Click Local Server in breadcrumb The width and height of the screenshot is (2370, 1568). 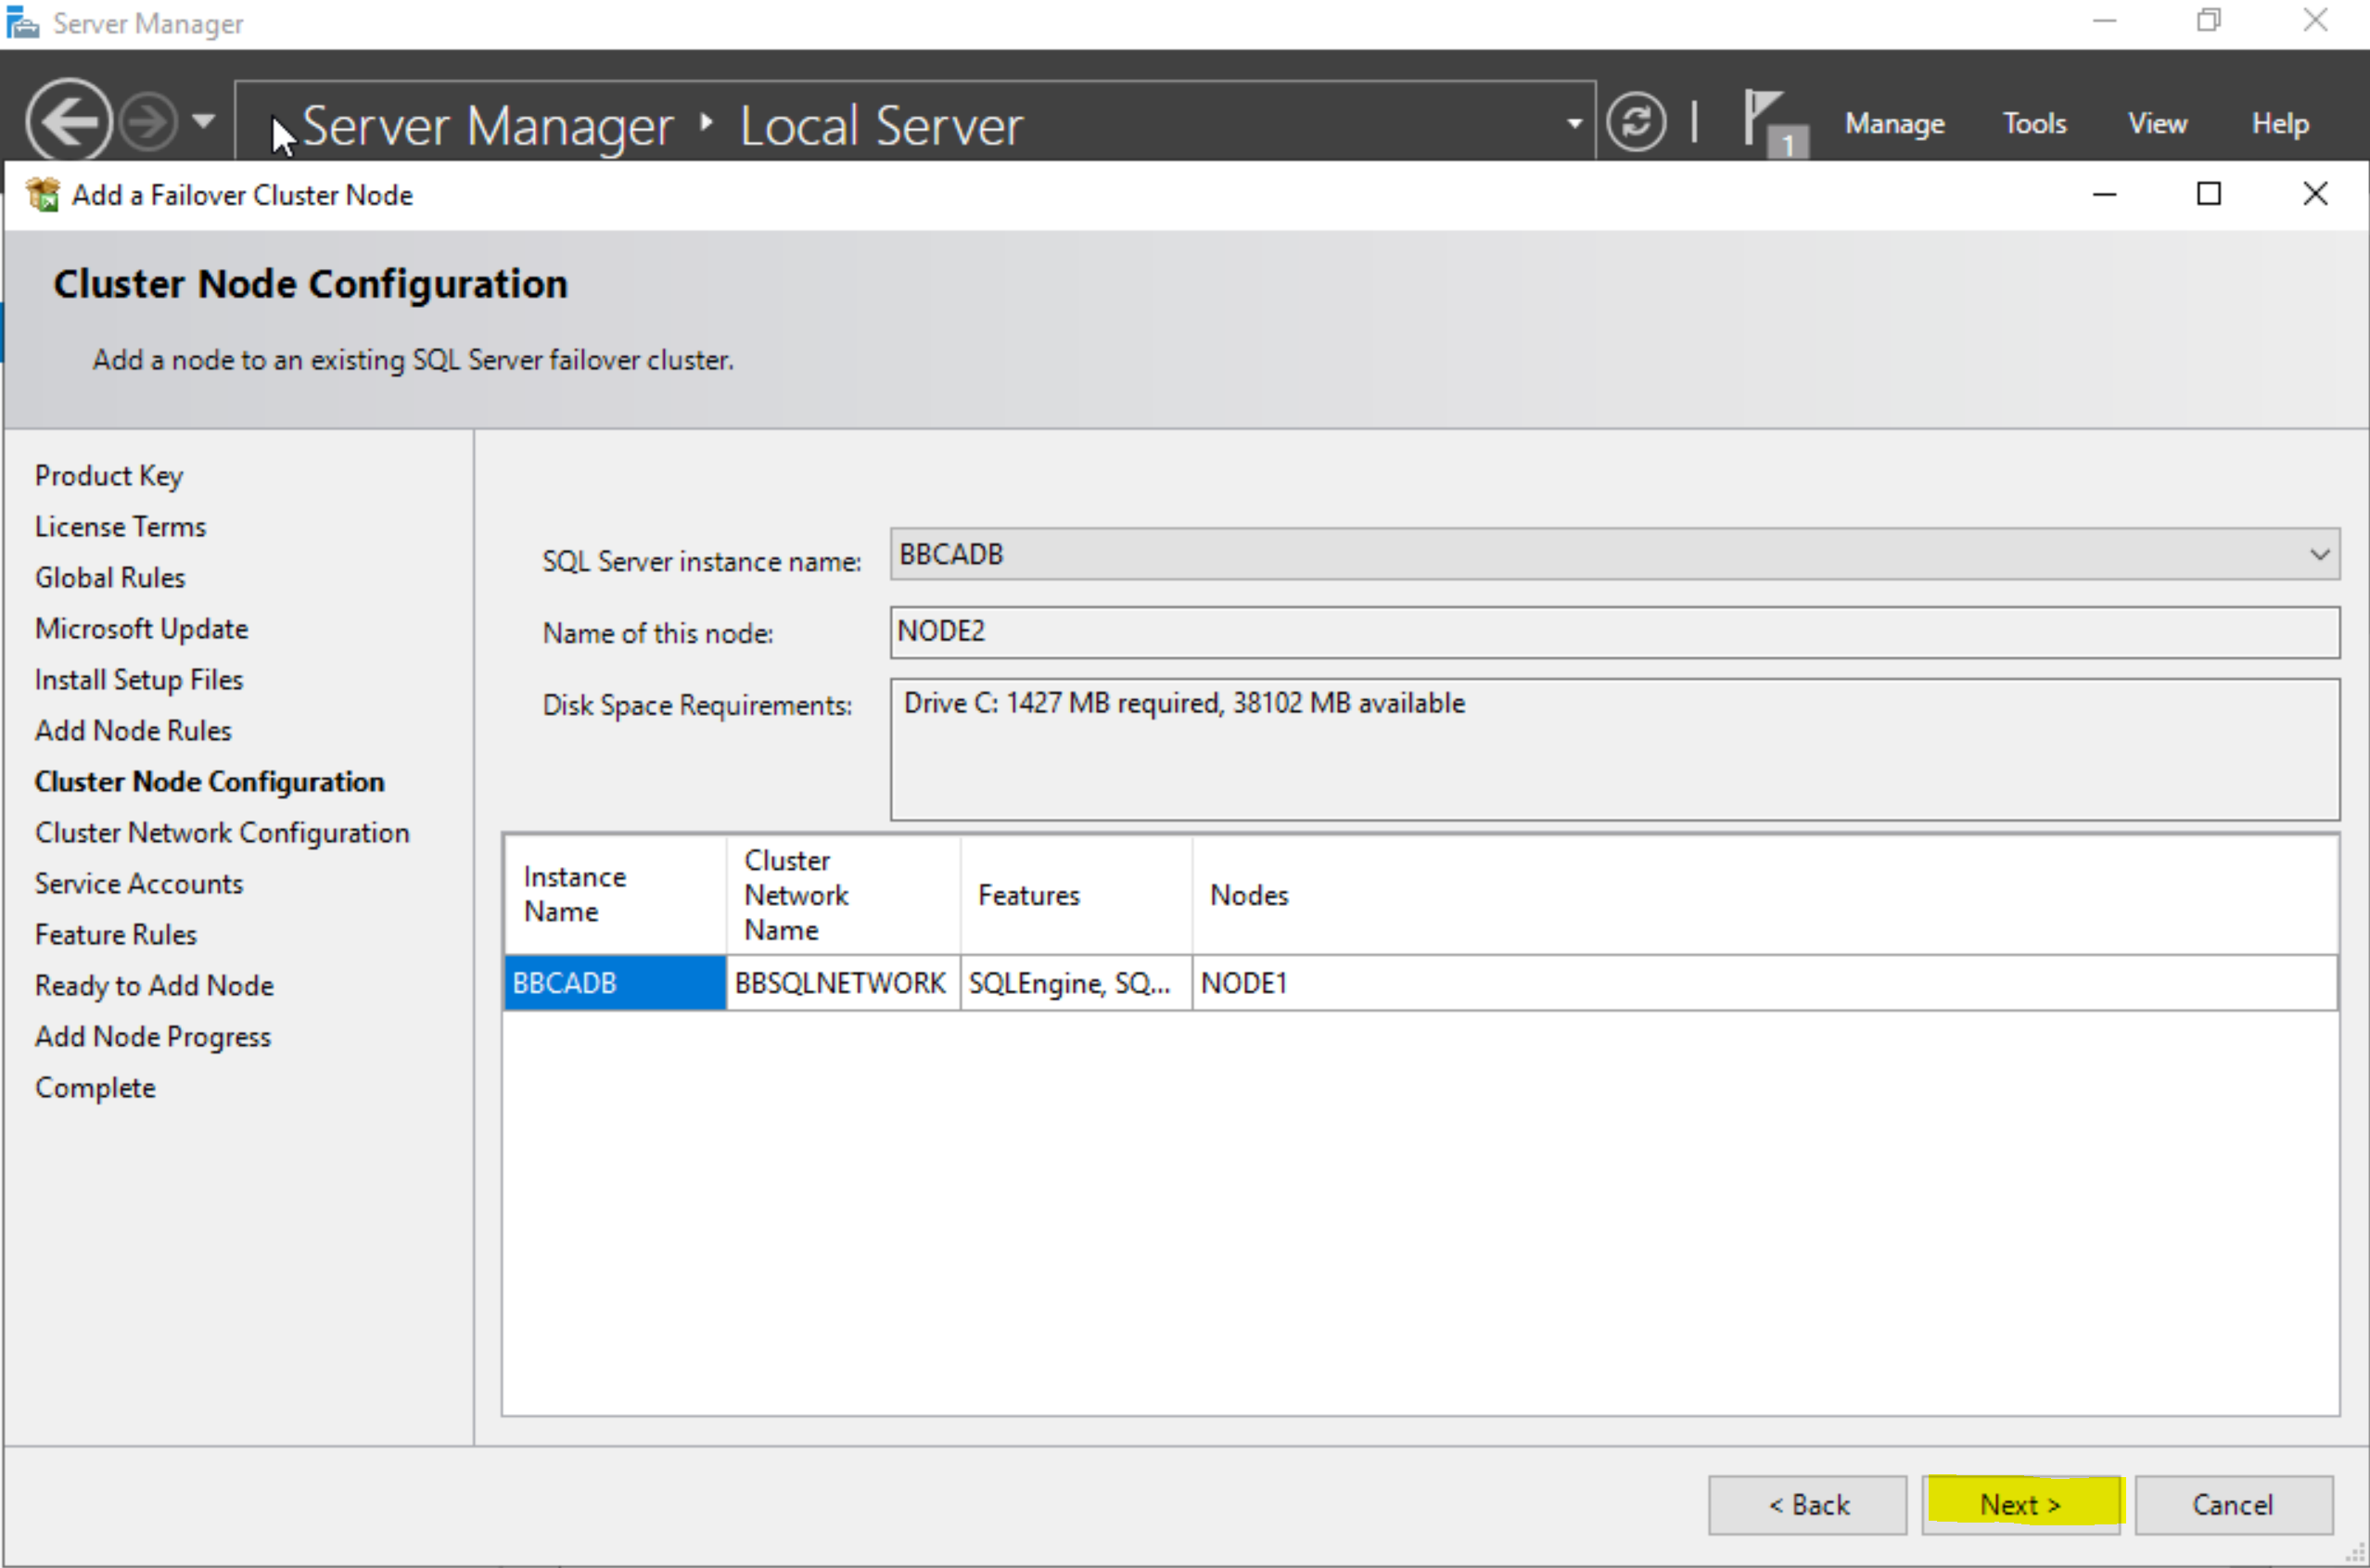[881, 126]
